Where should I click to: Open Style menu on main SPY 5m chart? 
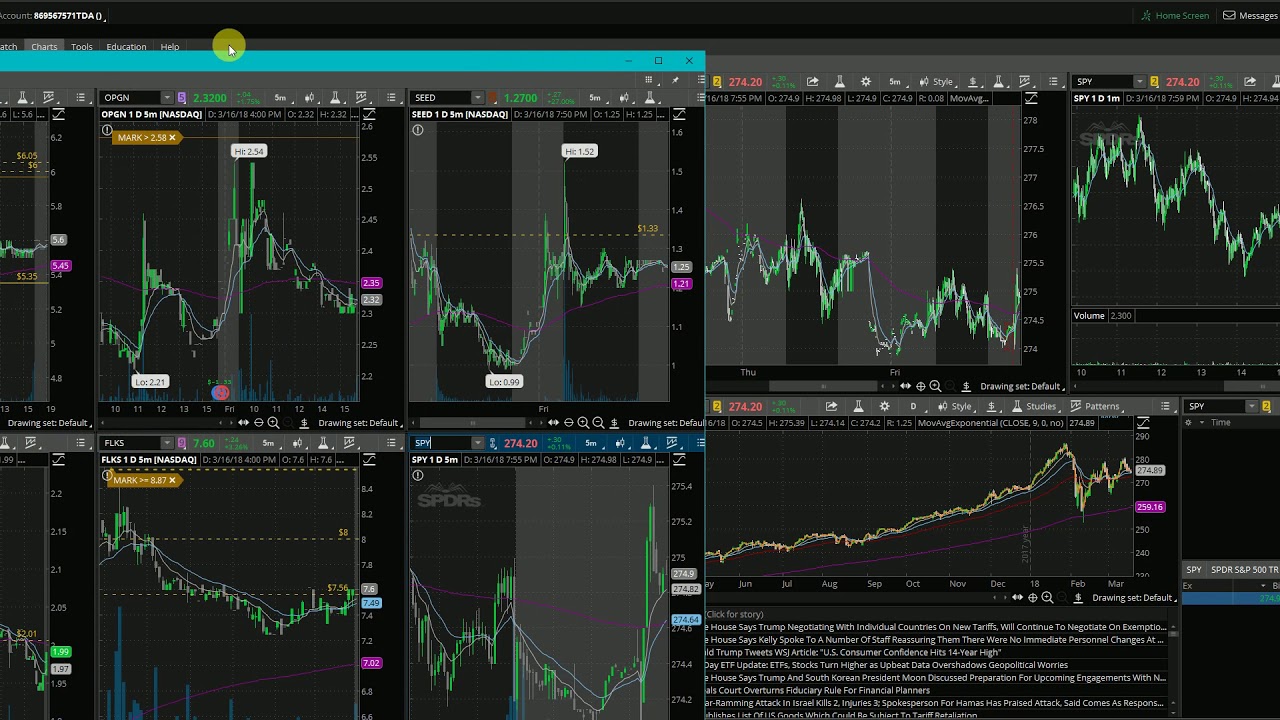click(936, 82)
